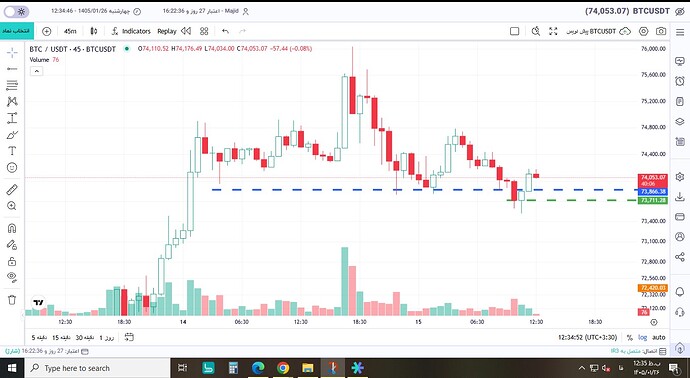Take a chart snapshot with camera icon
The width and height of the screenshot is (690, 378).
pos(661,31)
